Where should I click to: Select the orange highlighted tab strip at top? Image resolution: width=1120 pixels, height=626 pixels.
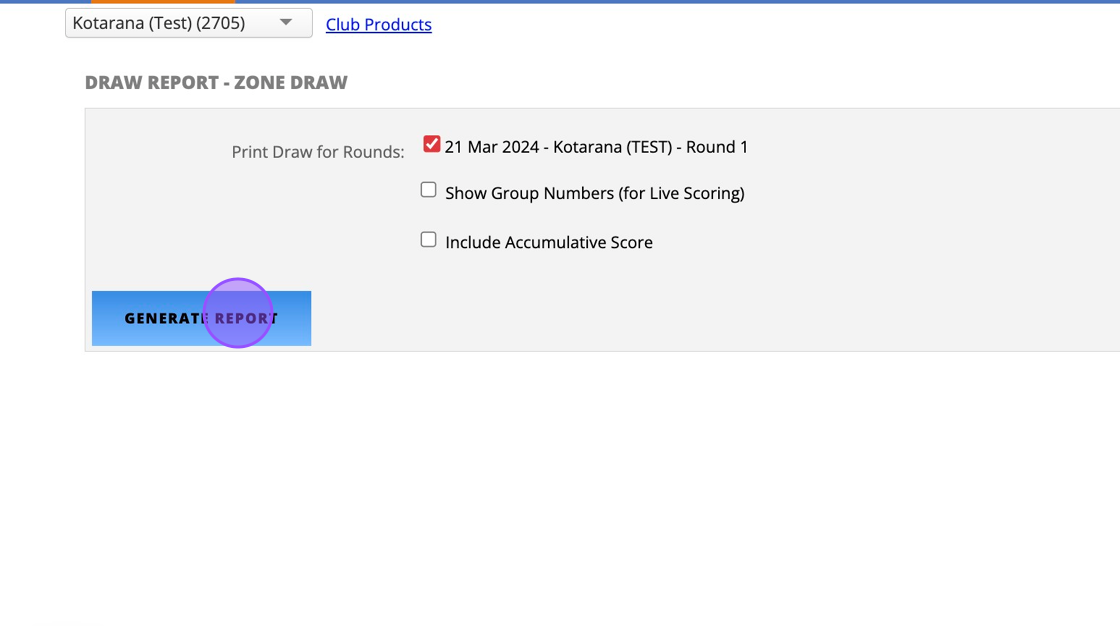coord(163,2)
